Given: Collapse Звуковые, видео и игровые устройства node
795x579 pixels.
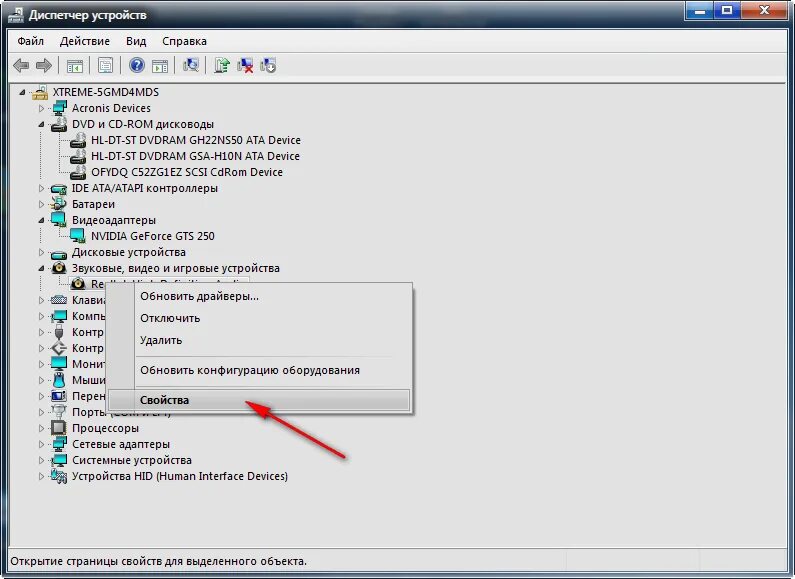Looking at the screenshot, I should point(41,268).
